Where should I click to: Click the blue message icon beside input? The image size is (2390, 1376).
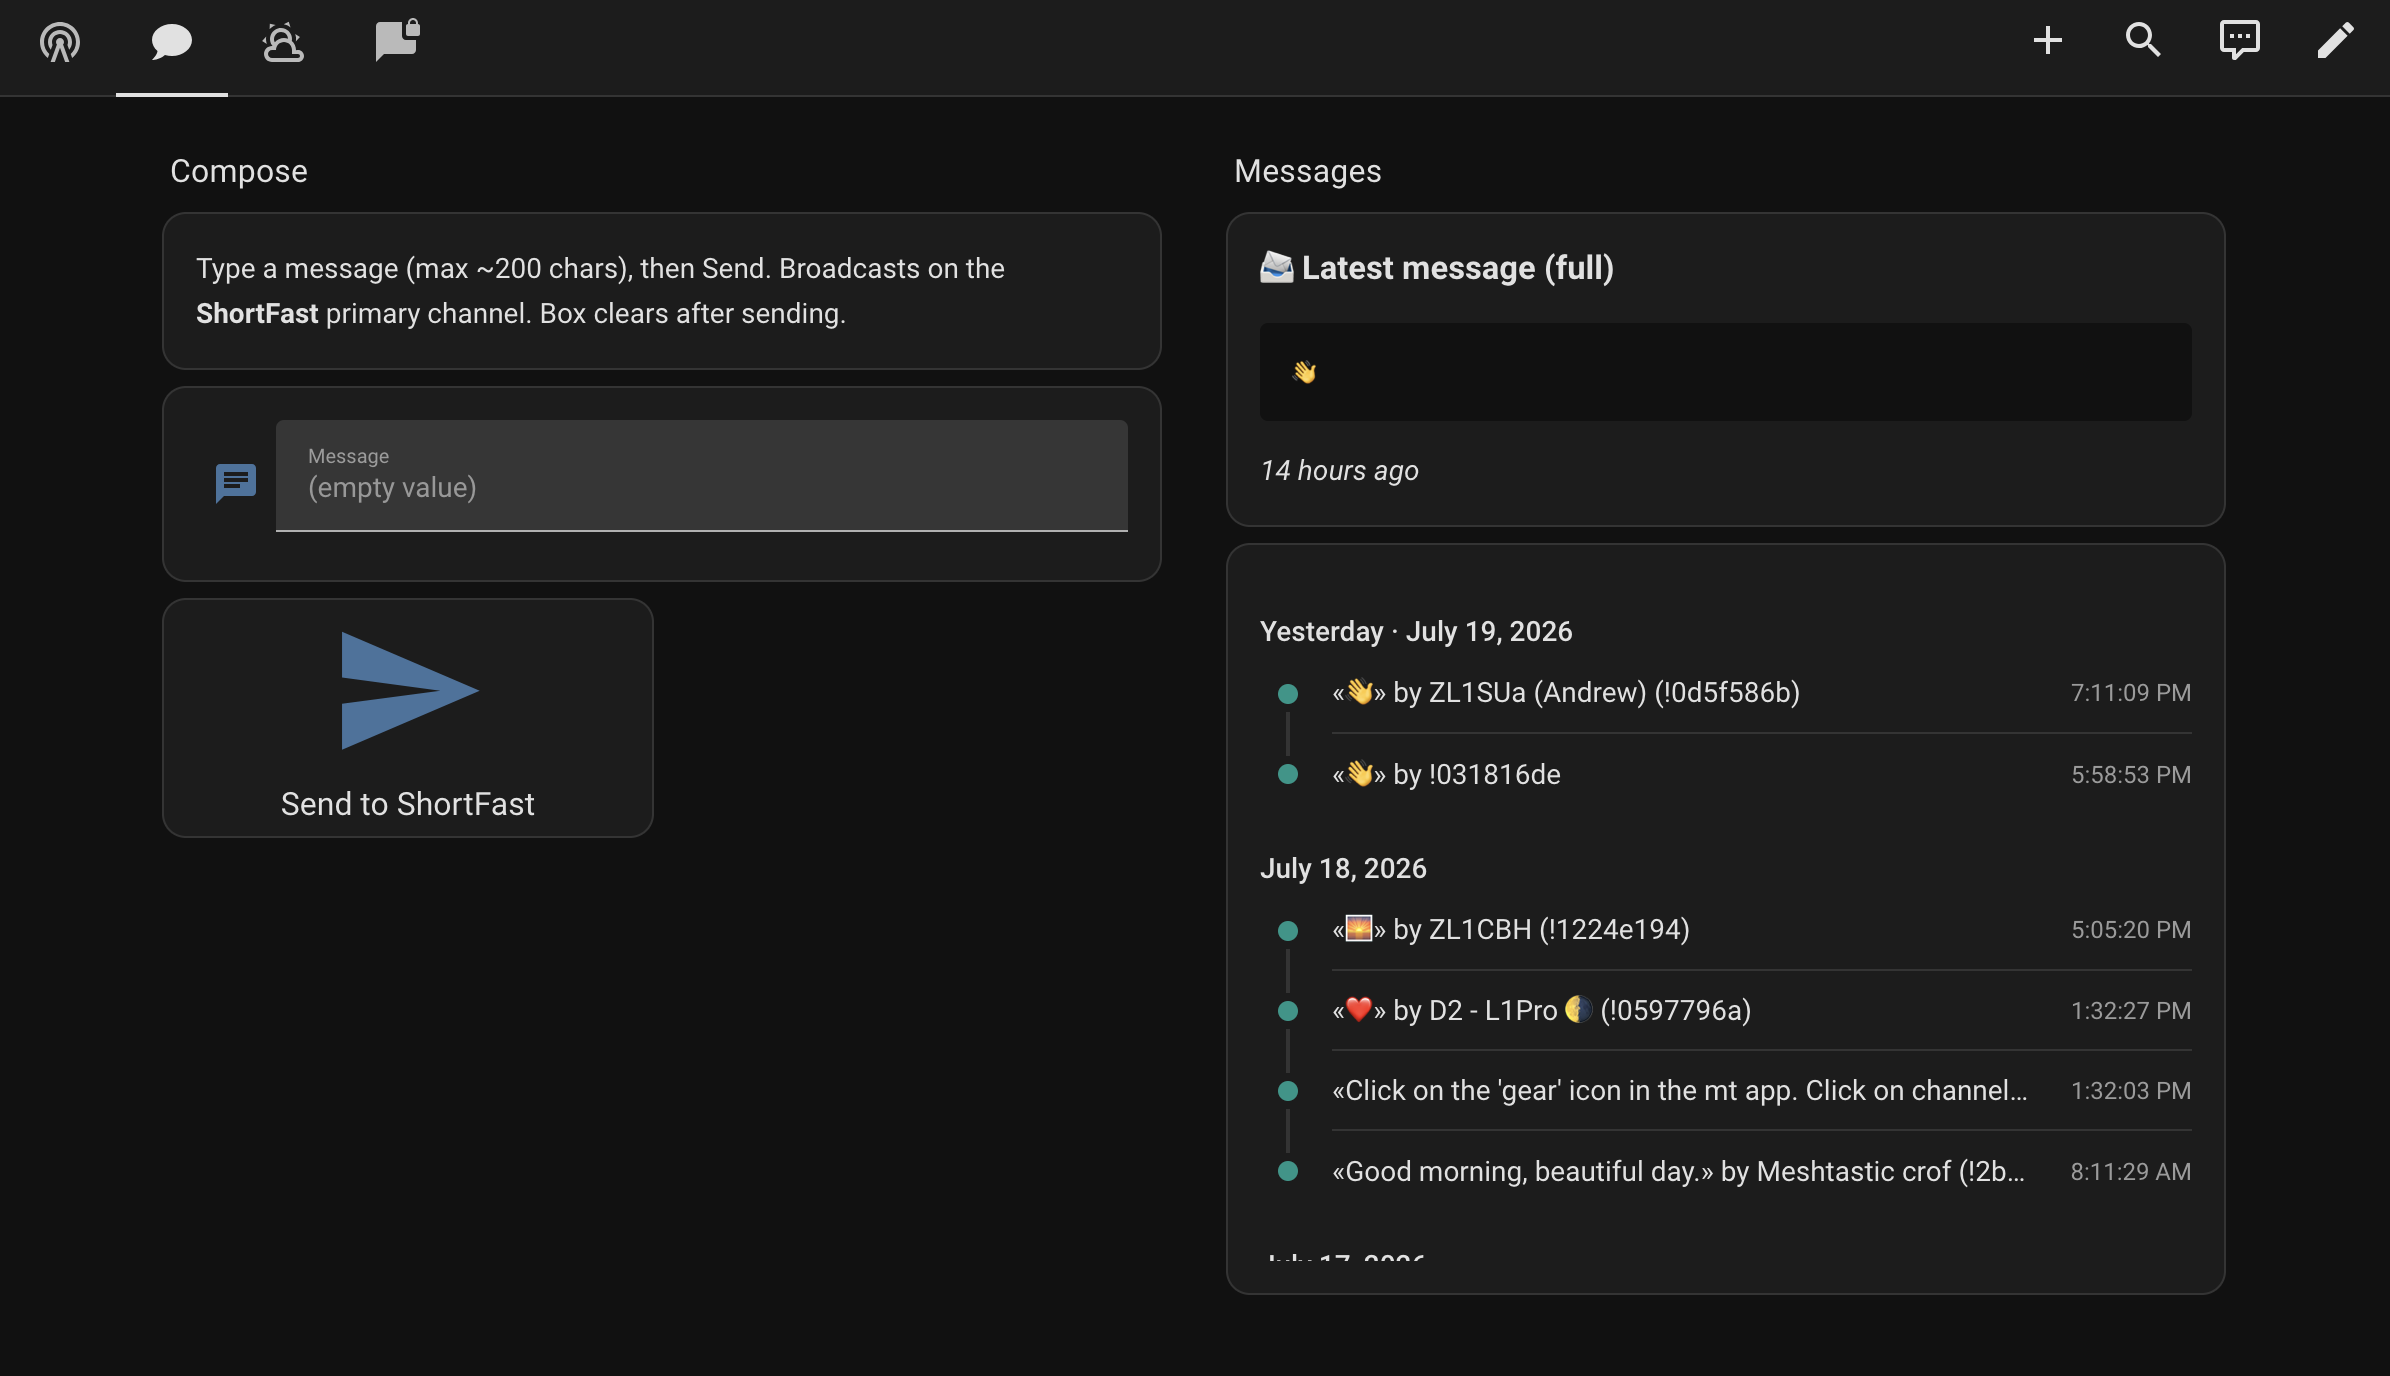tap(236, 483)
